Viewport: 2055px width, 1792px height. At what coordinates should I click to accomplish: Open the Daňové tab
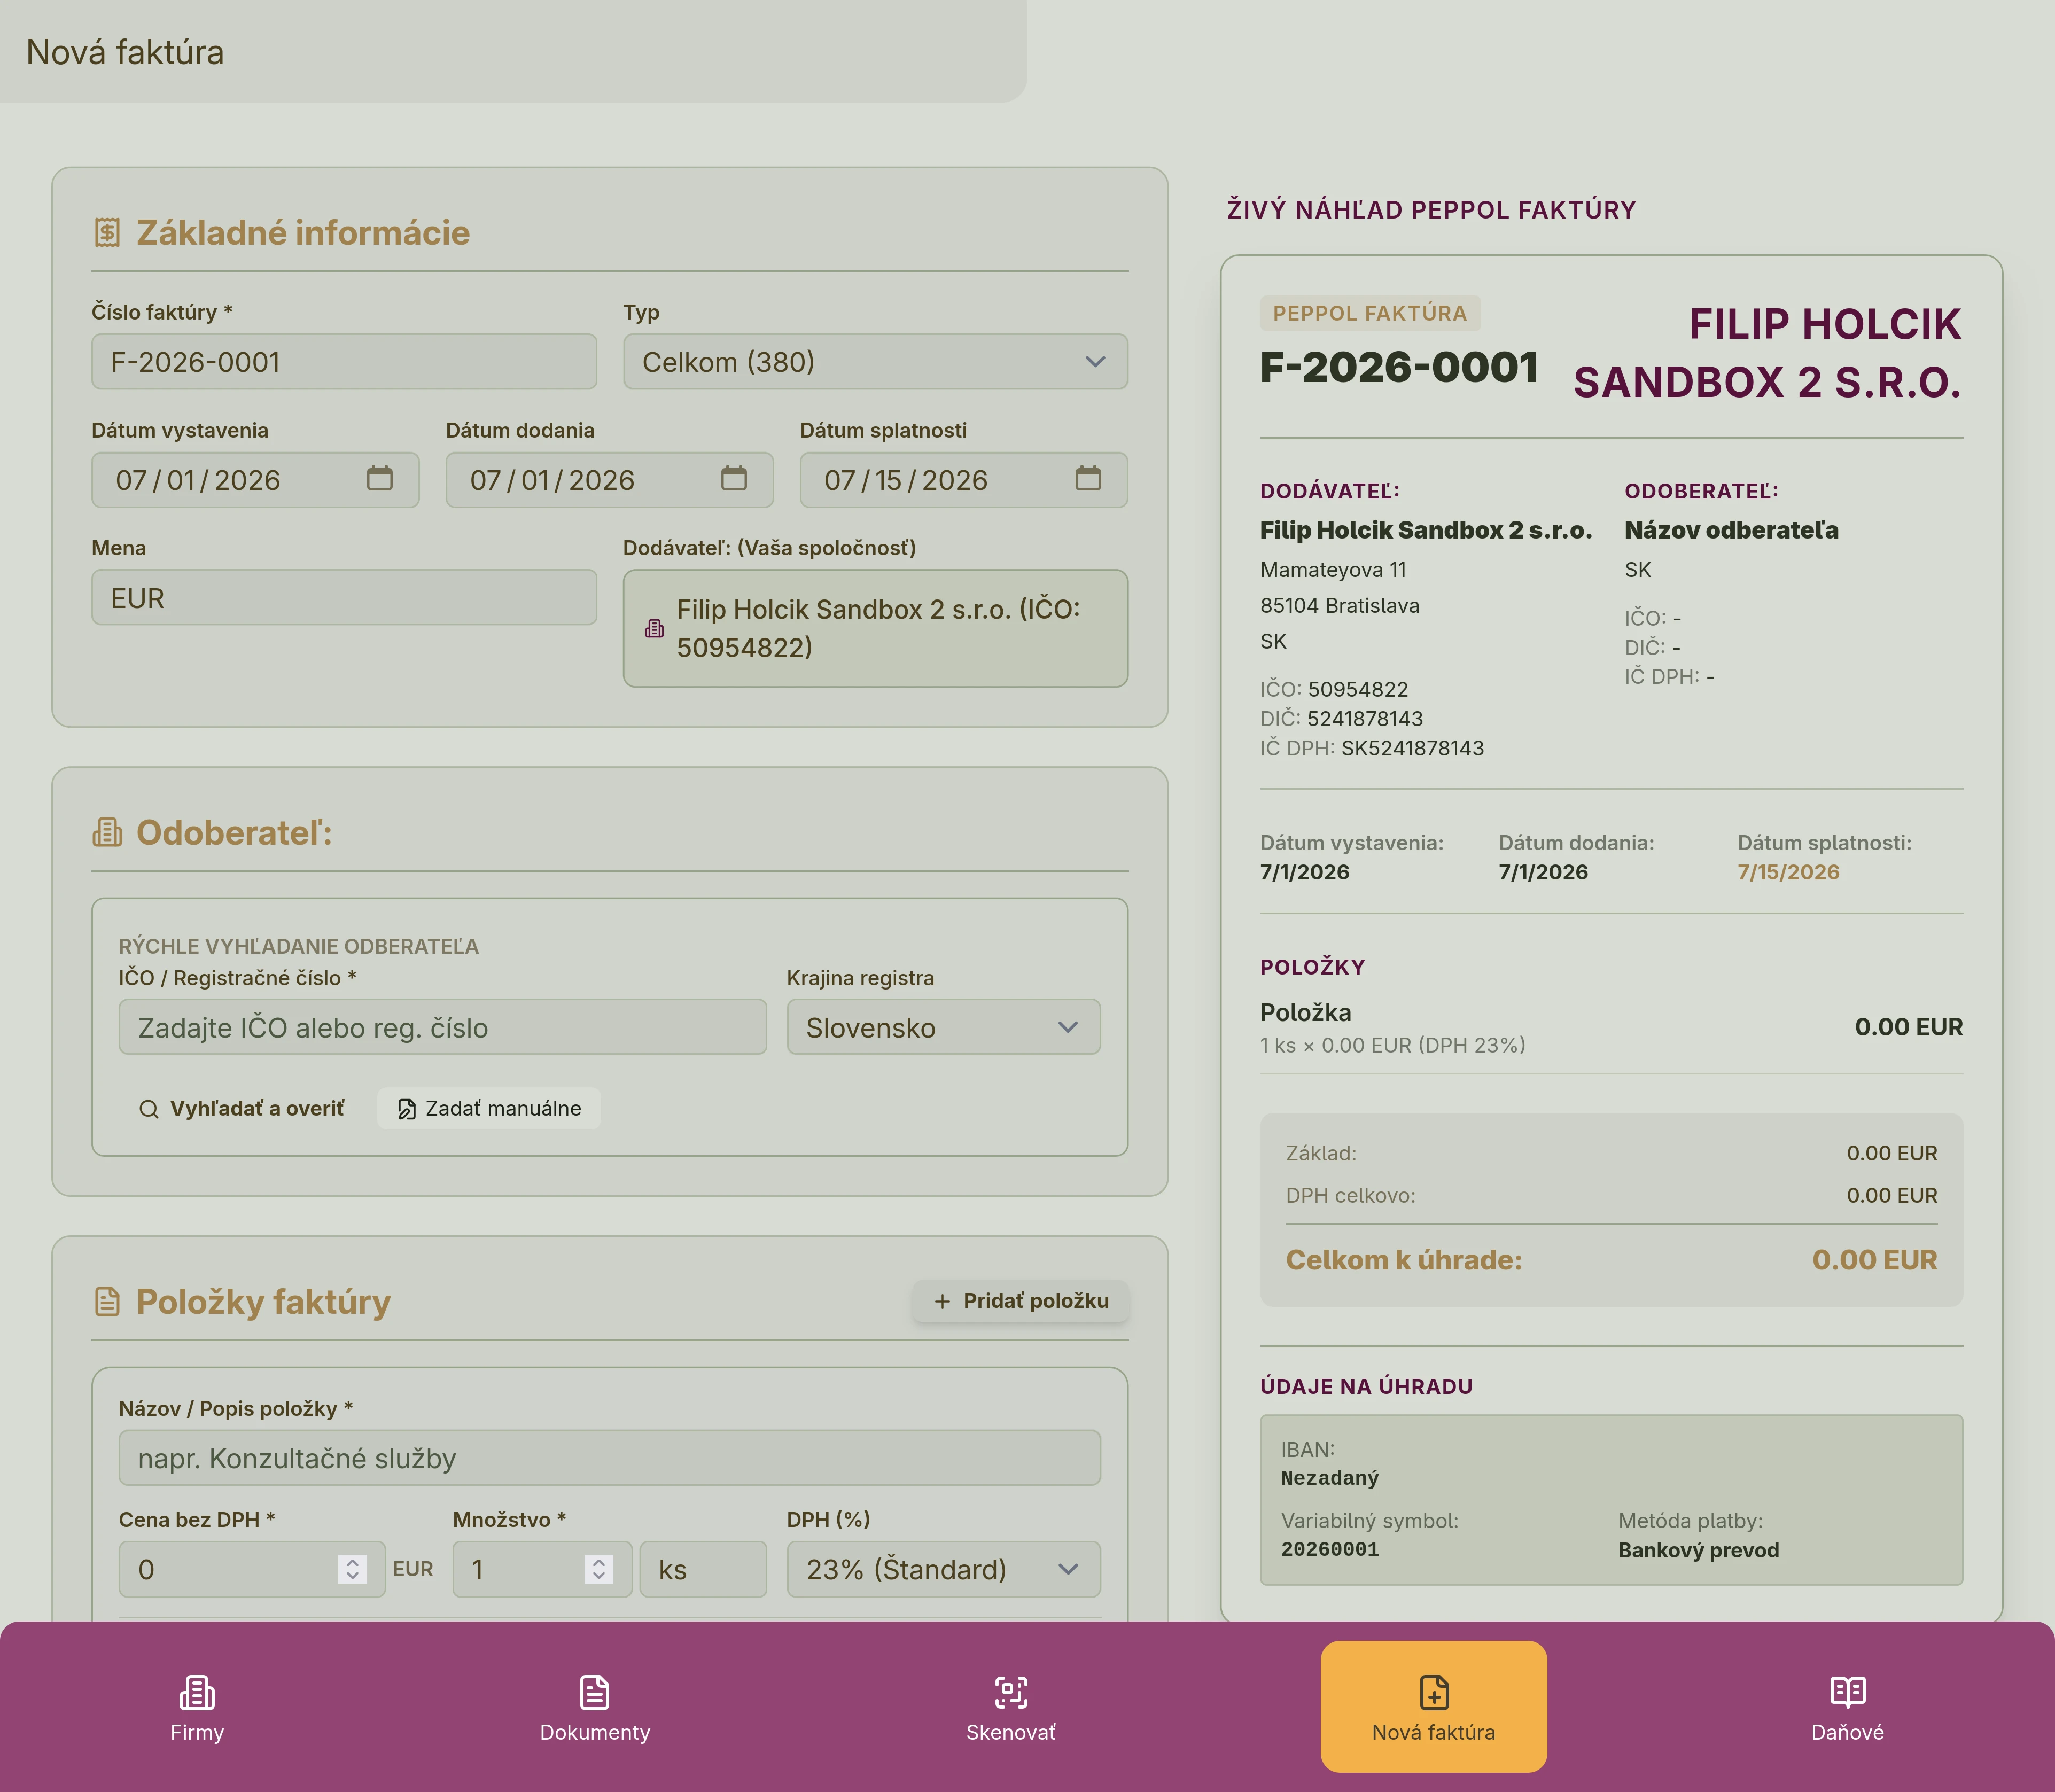pyautogui.click(x=1847, y=1708)
